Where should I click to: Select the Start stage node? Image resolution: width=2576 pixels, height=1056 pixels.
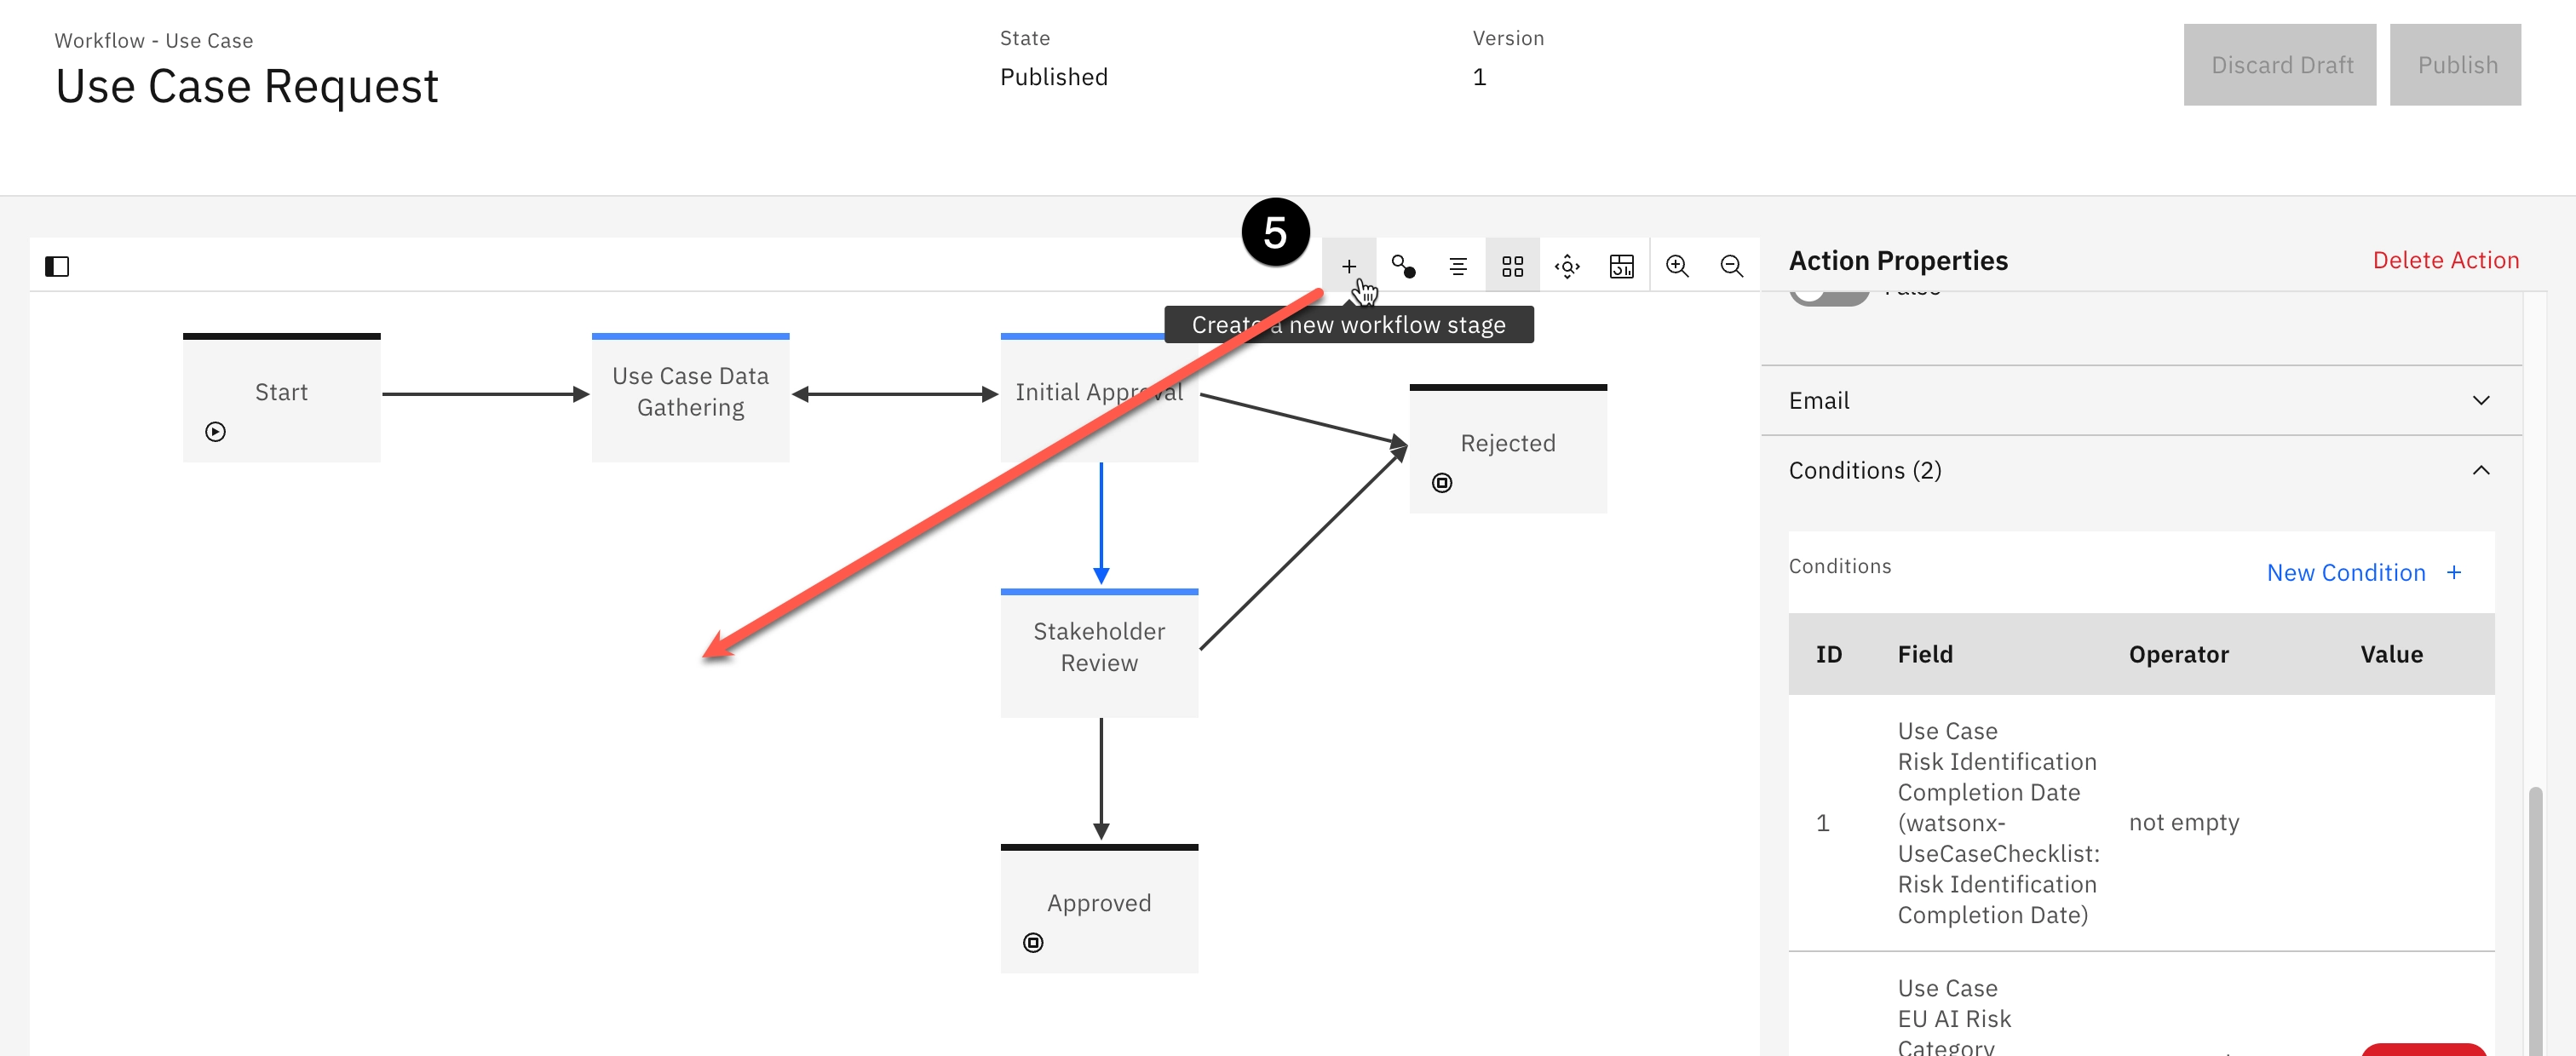[x=281, y=398]
